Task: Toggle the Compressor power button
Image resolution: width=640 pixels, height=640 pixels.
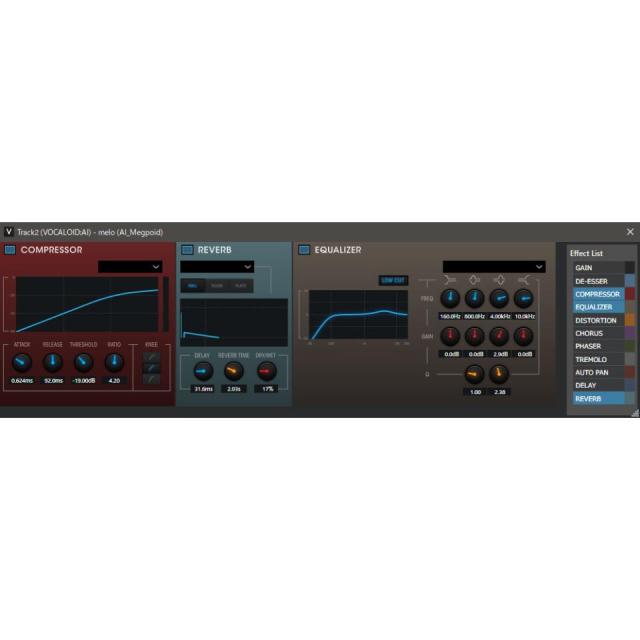Action: tap(10, 249)
